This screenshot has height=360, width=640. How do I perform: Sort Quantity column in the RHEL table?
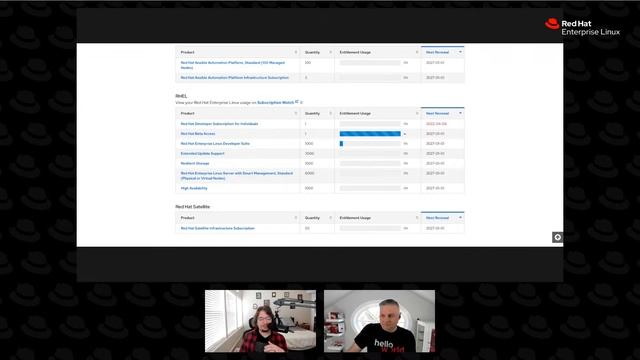(x=331, y=113)
